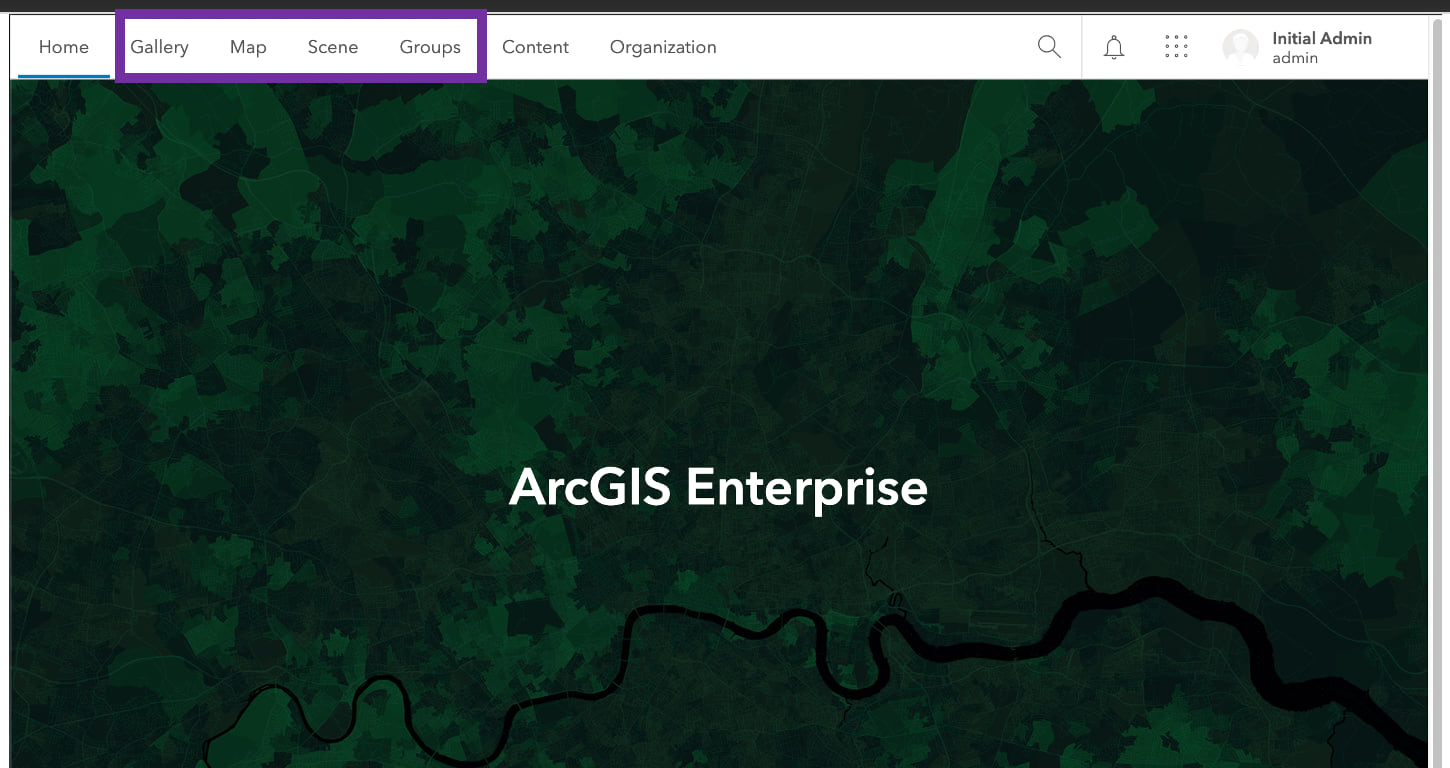Click the admin username text
The image size is (1450, 768).
coord(1295,58)
